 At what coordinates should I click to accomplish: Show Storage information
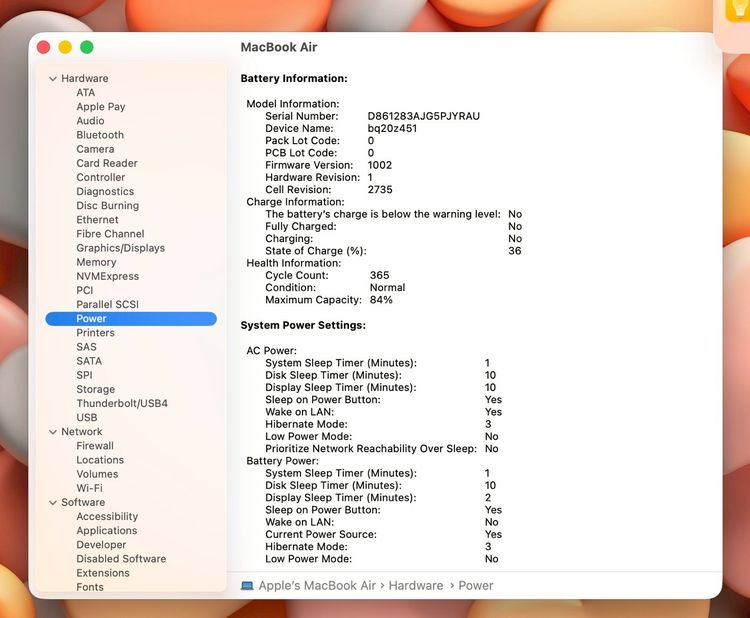[95, 389]
